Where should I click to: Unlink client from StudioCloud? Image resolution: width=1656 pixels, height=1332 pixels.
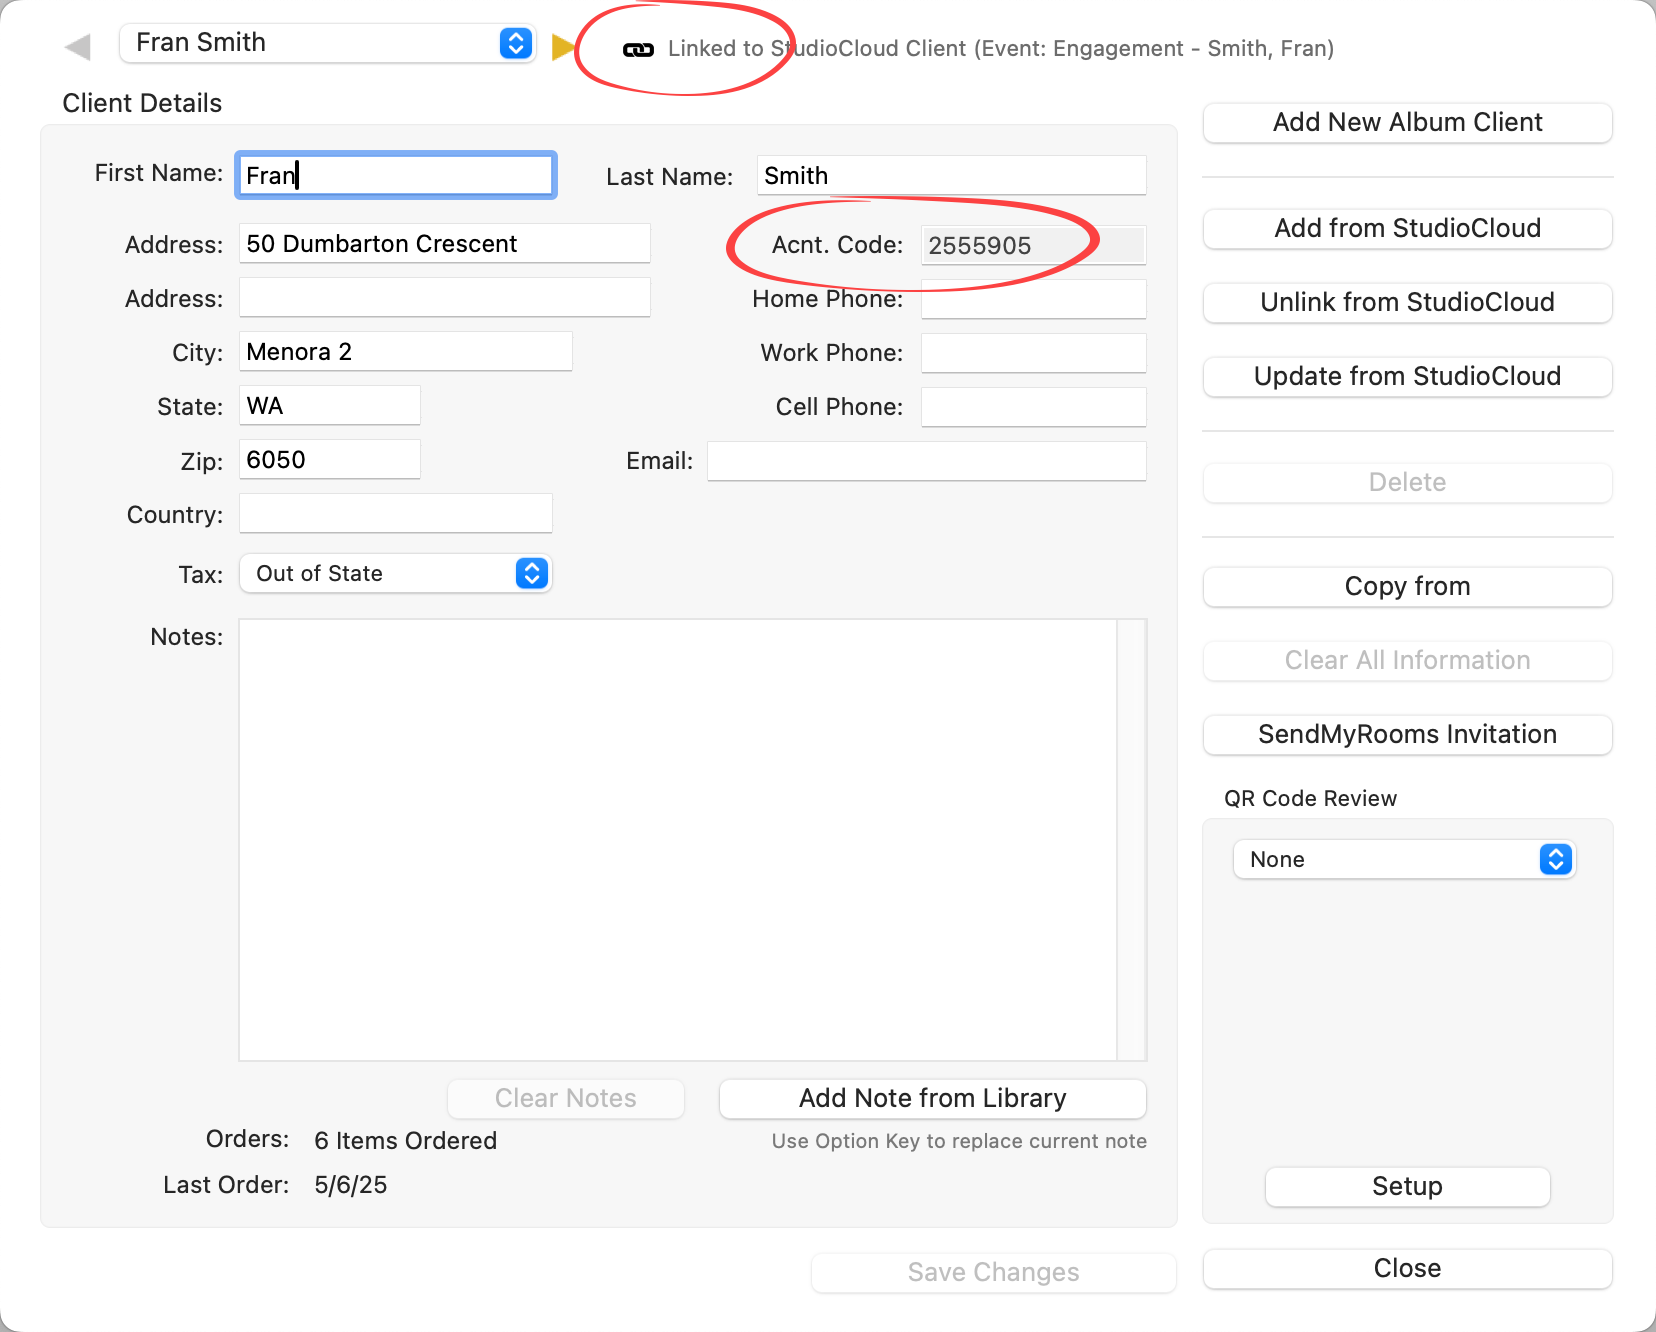[x=1407, y=302]
